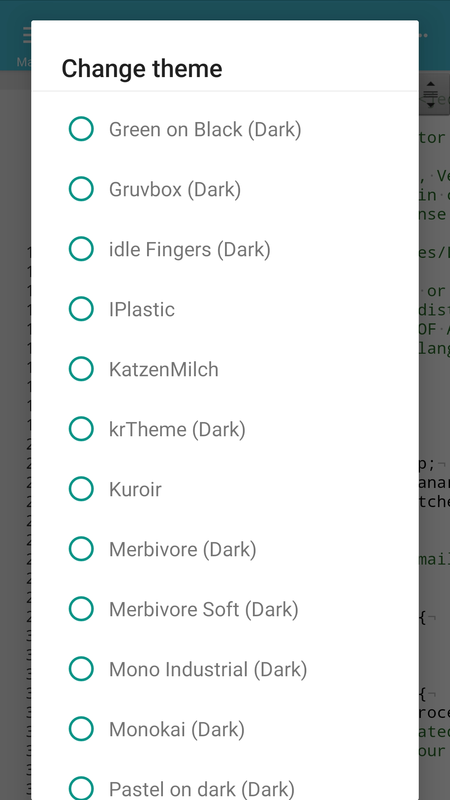Click the up arrow on editor stepper
This screenshot has height=800, width=450.
[431, 84]
